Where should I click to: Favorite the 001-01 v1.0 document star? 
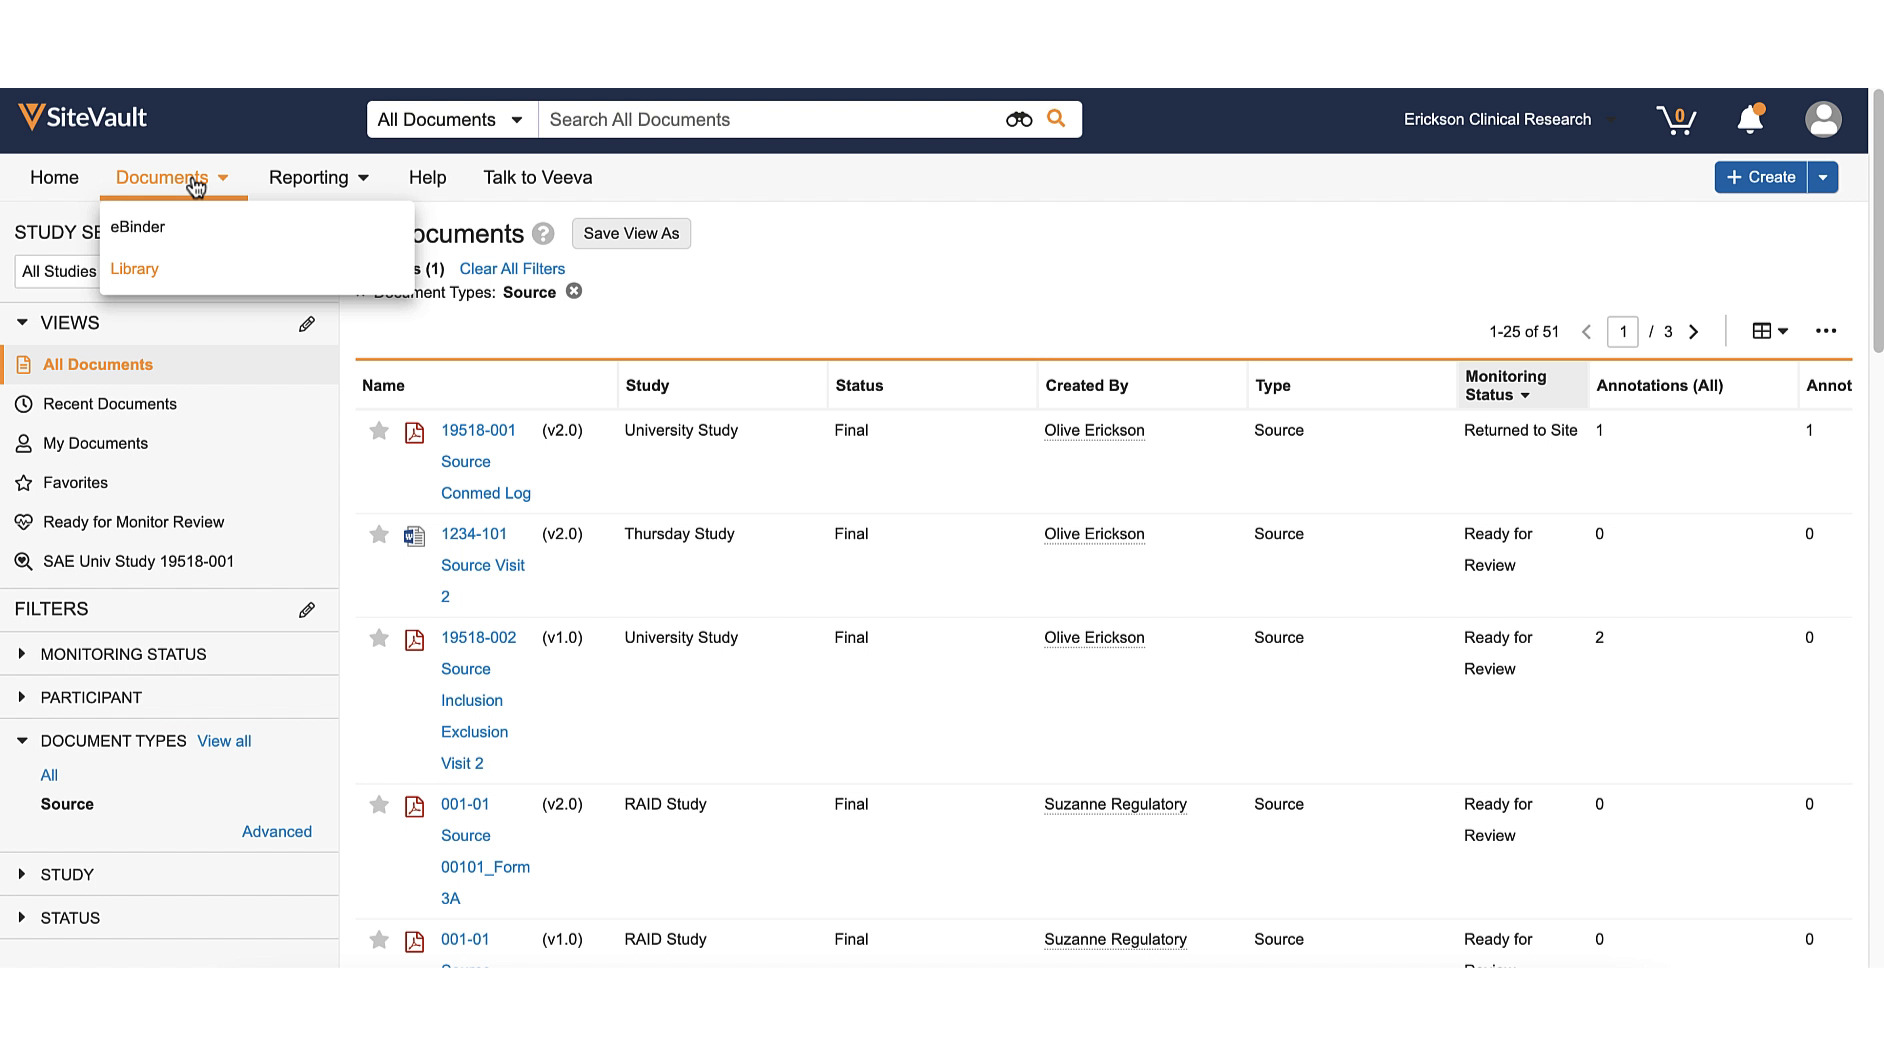click(x=379, y=940)
